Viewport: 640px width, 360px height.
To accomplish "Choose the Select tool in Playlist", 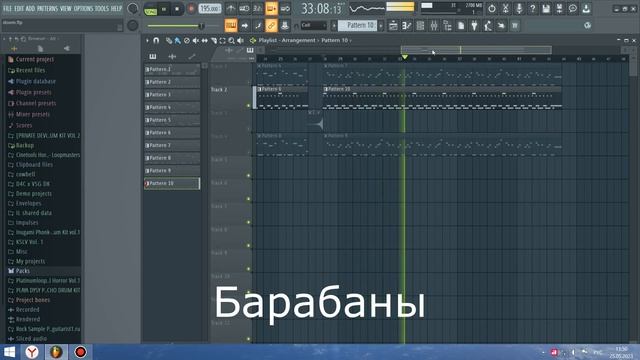I will pyautogui.click(x=222, y=40).
